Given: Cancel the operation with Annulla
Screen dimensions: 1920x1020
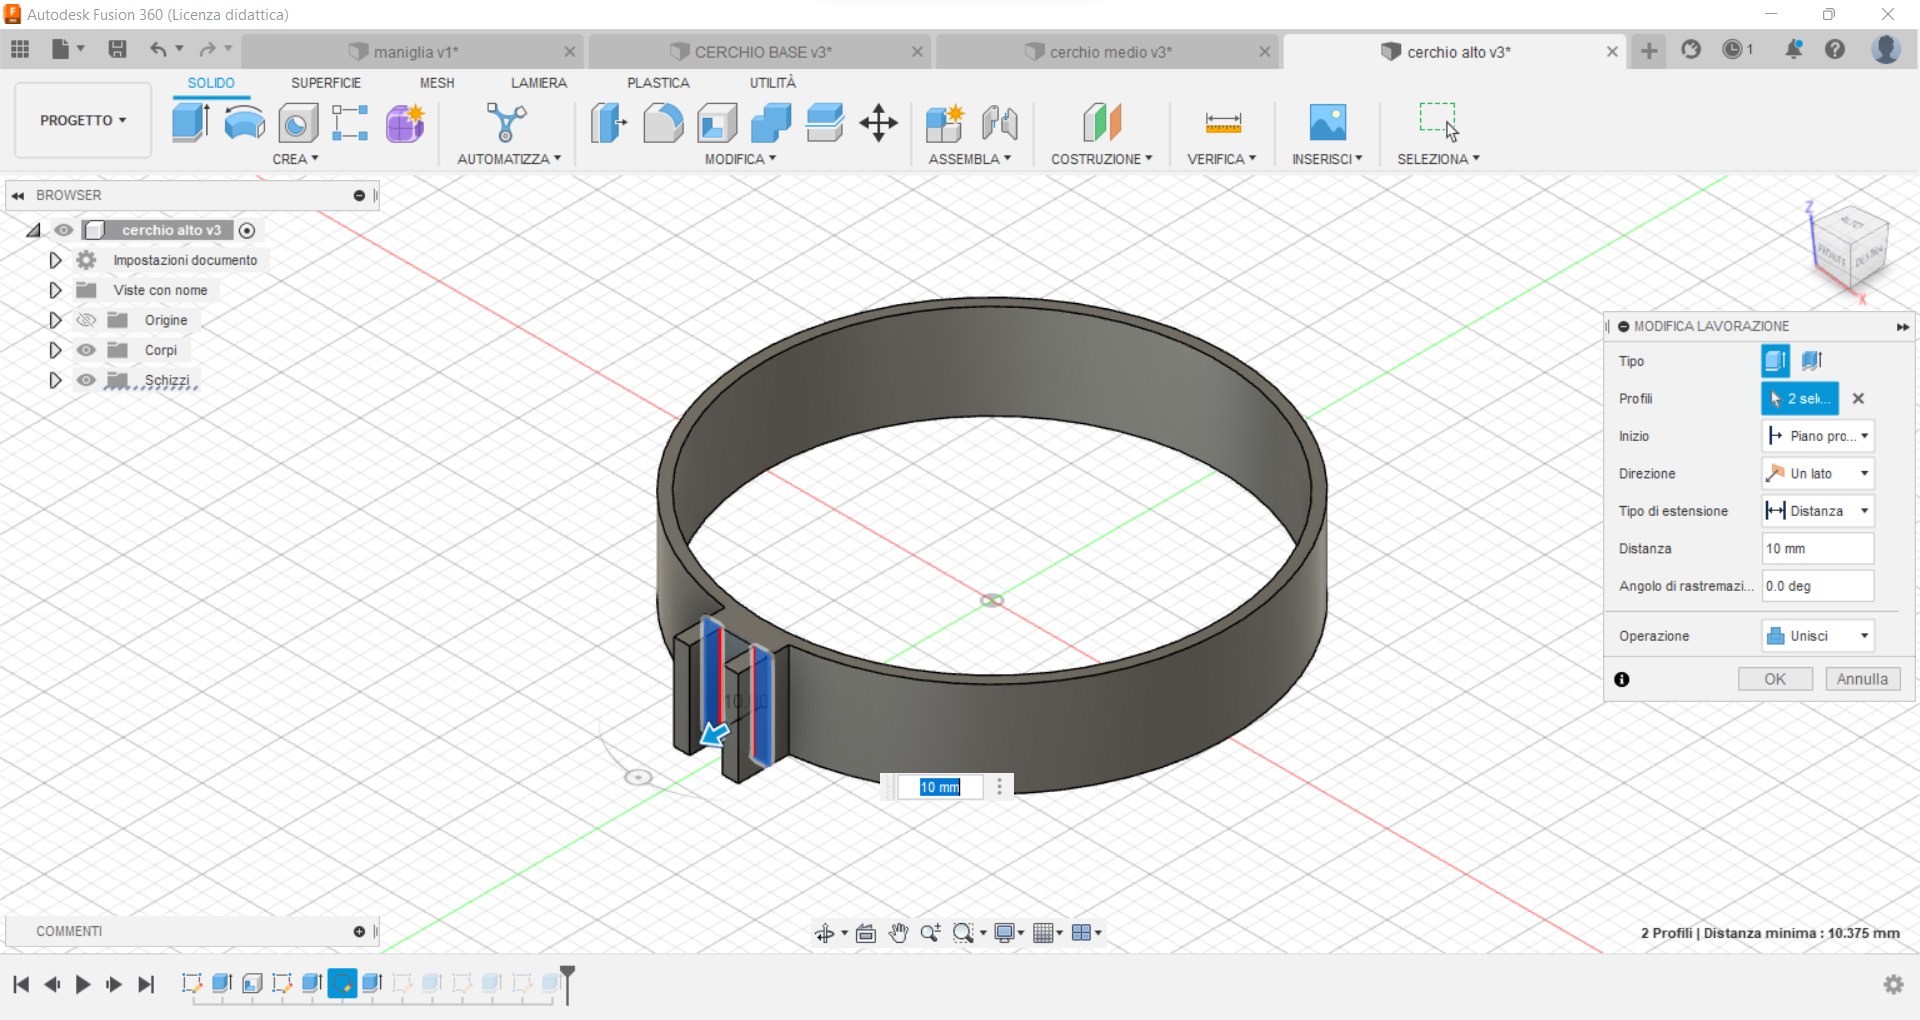Looking at the screenshot, I should tap(1861, 678).
